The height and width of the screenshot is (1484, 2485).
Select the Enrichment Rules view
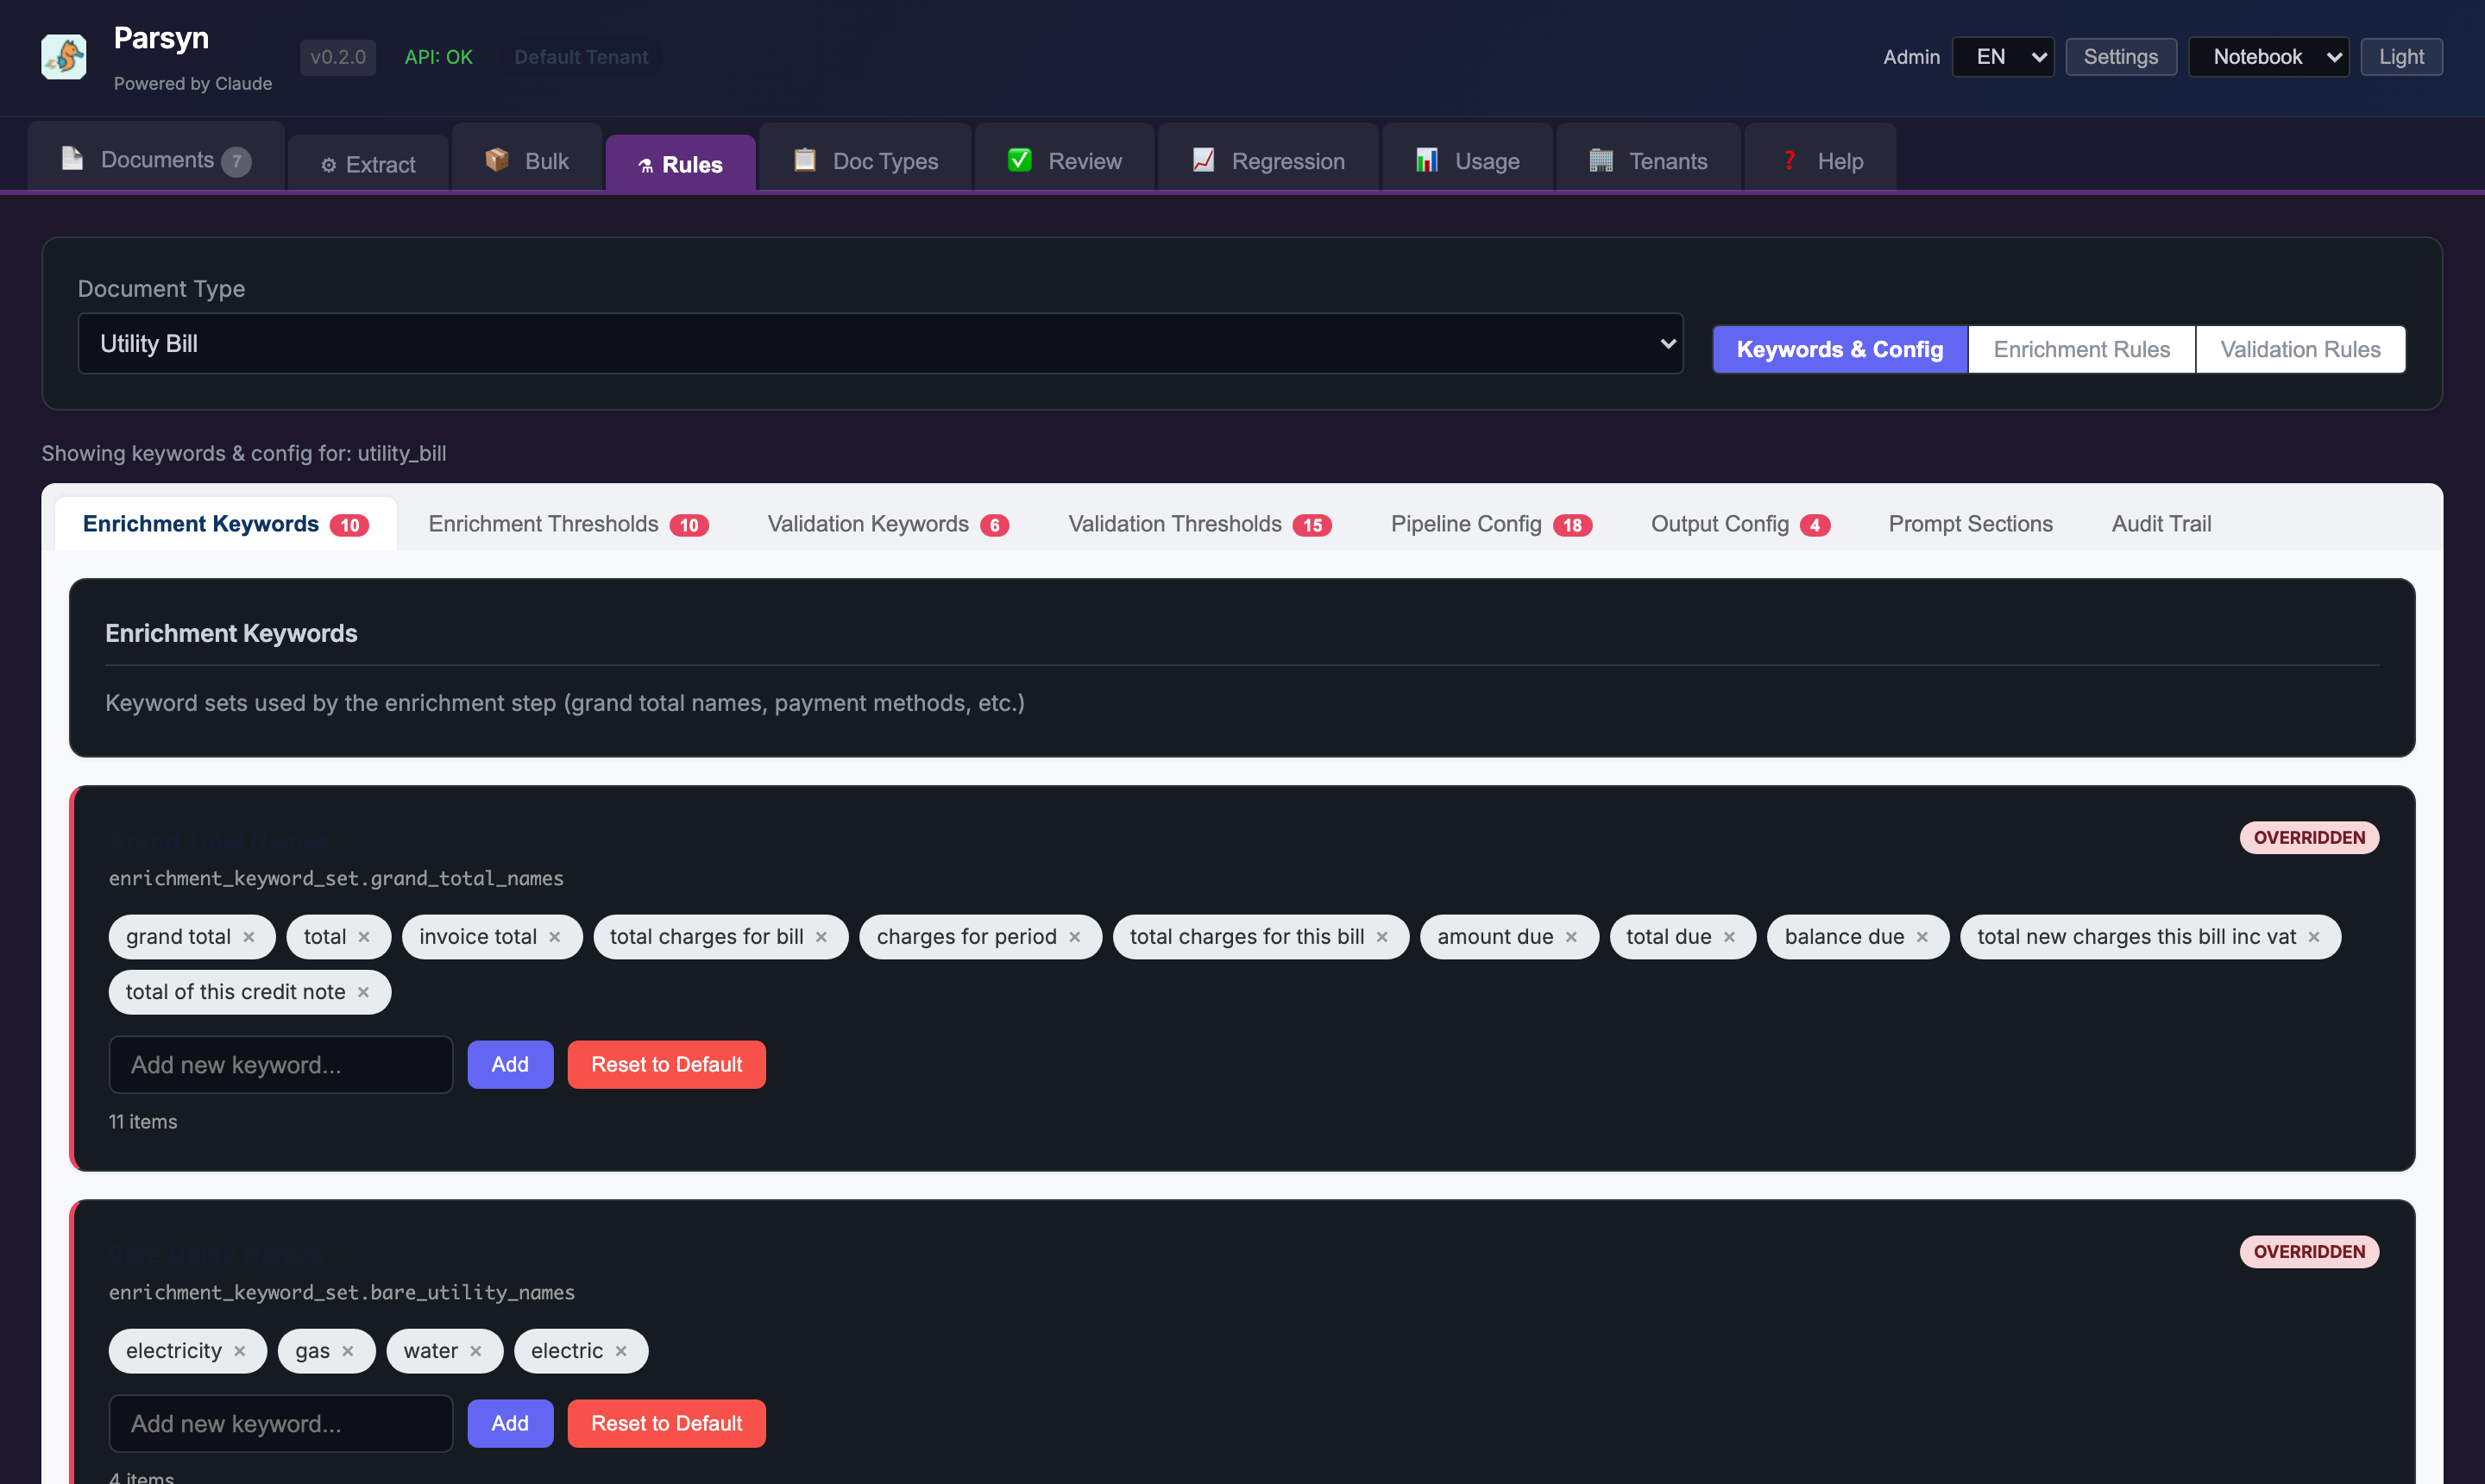coord(2081,349)
